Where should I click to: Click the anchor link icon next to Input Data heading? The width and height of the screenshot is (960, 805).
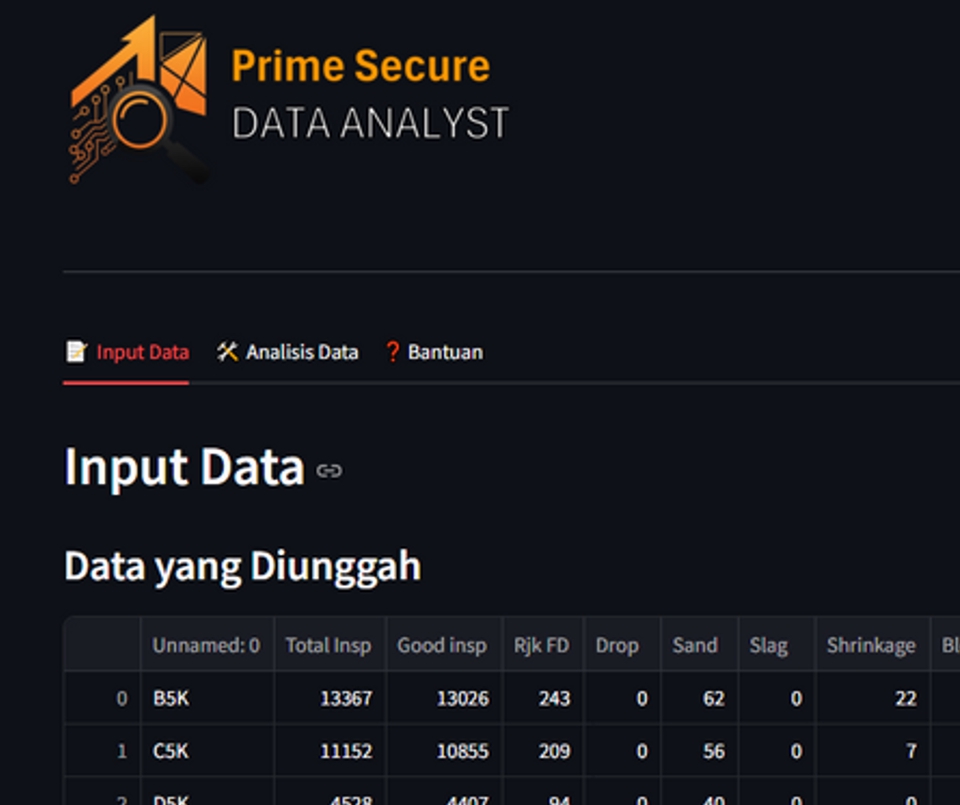[330, 469]
